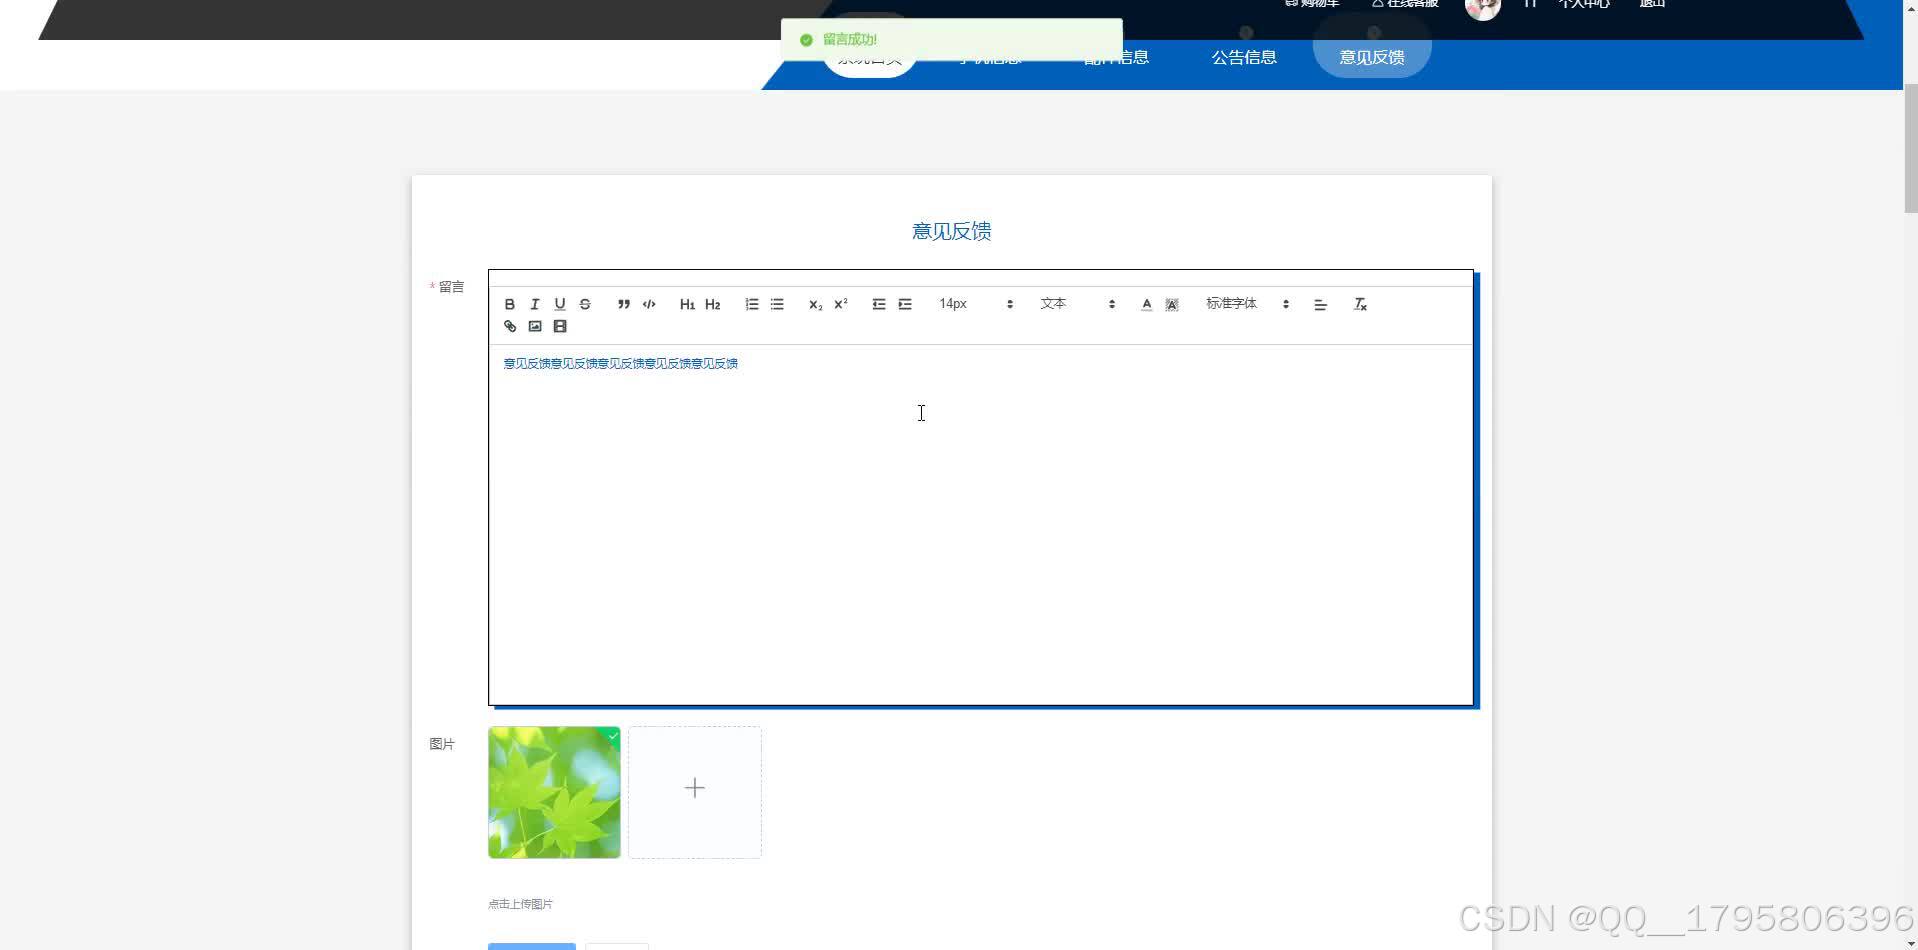Insert an image via the editor toolbar
The height and width of the screenshot is (950, 1918).
click(535, 326)
